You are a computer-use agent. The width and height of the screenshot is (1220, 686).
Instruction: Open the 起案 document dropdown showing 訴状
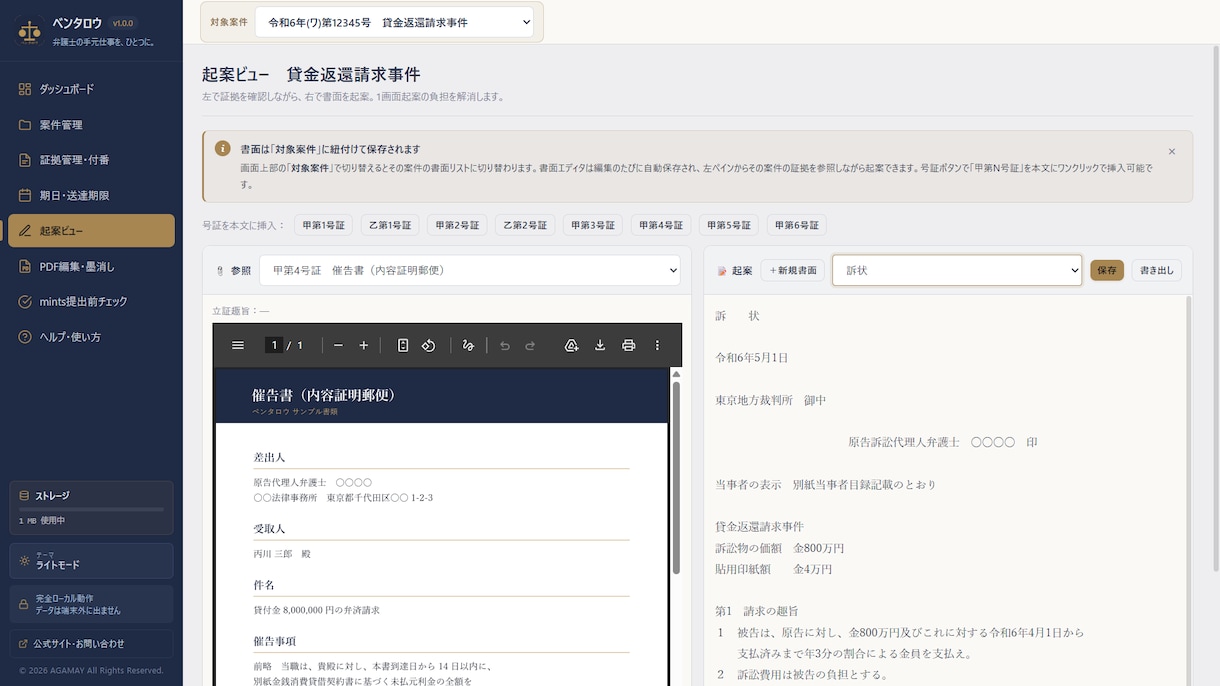click(957, 270)
